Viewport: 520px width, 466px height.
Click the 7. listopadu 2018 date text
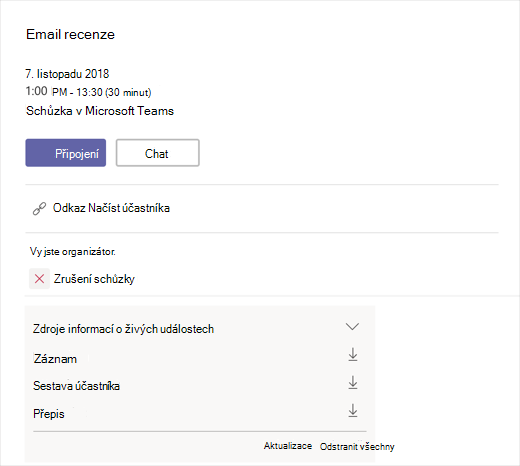(67, 74)
